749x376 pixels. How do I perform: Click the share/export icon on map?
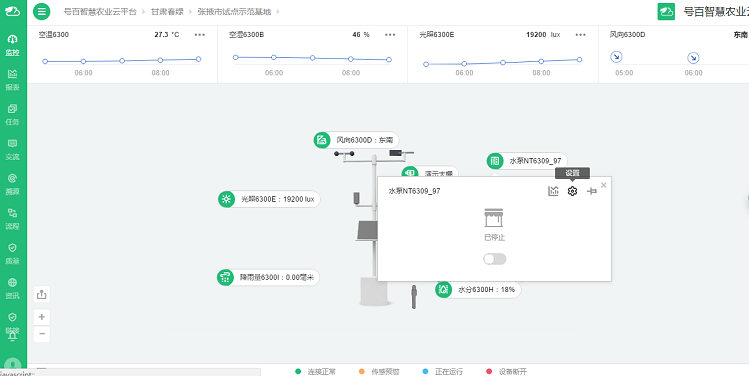(x=42, y=294)
